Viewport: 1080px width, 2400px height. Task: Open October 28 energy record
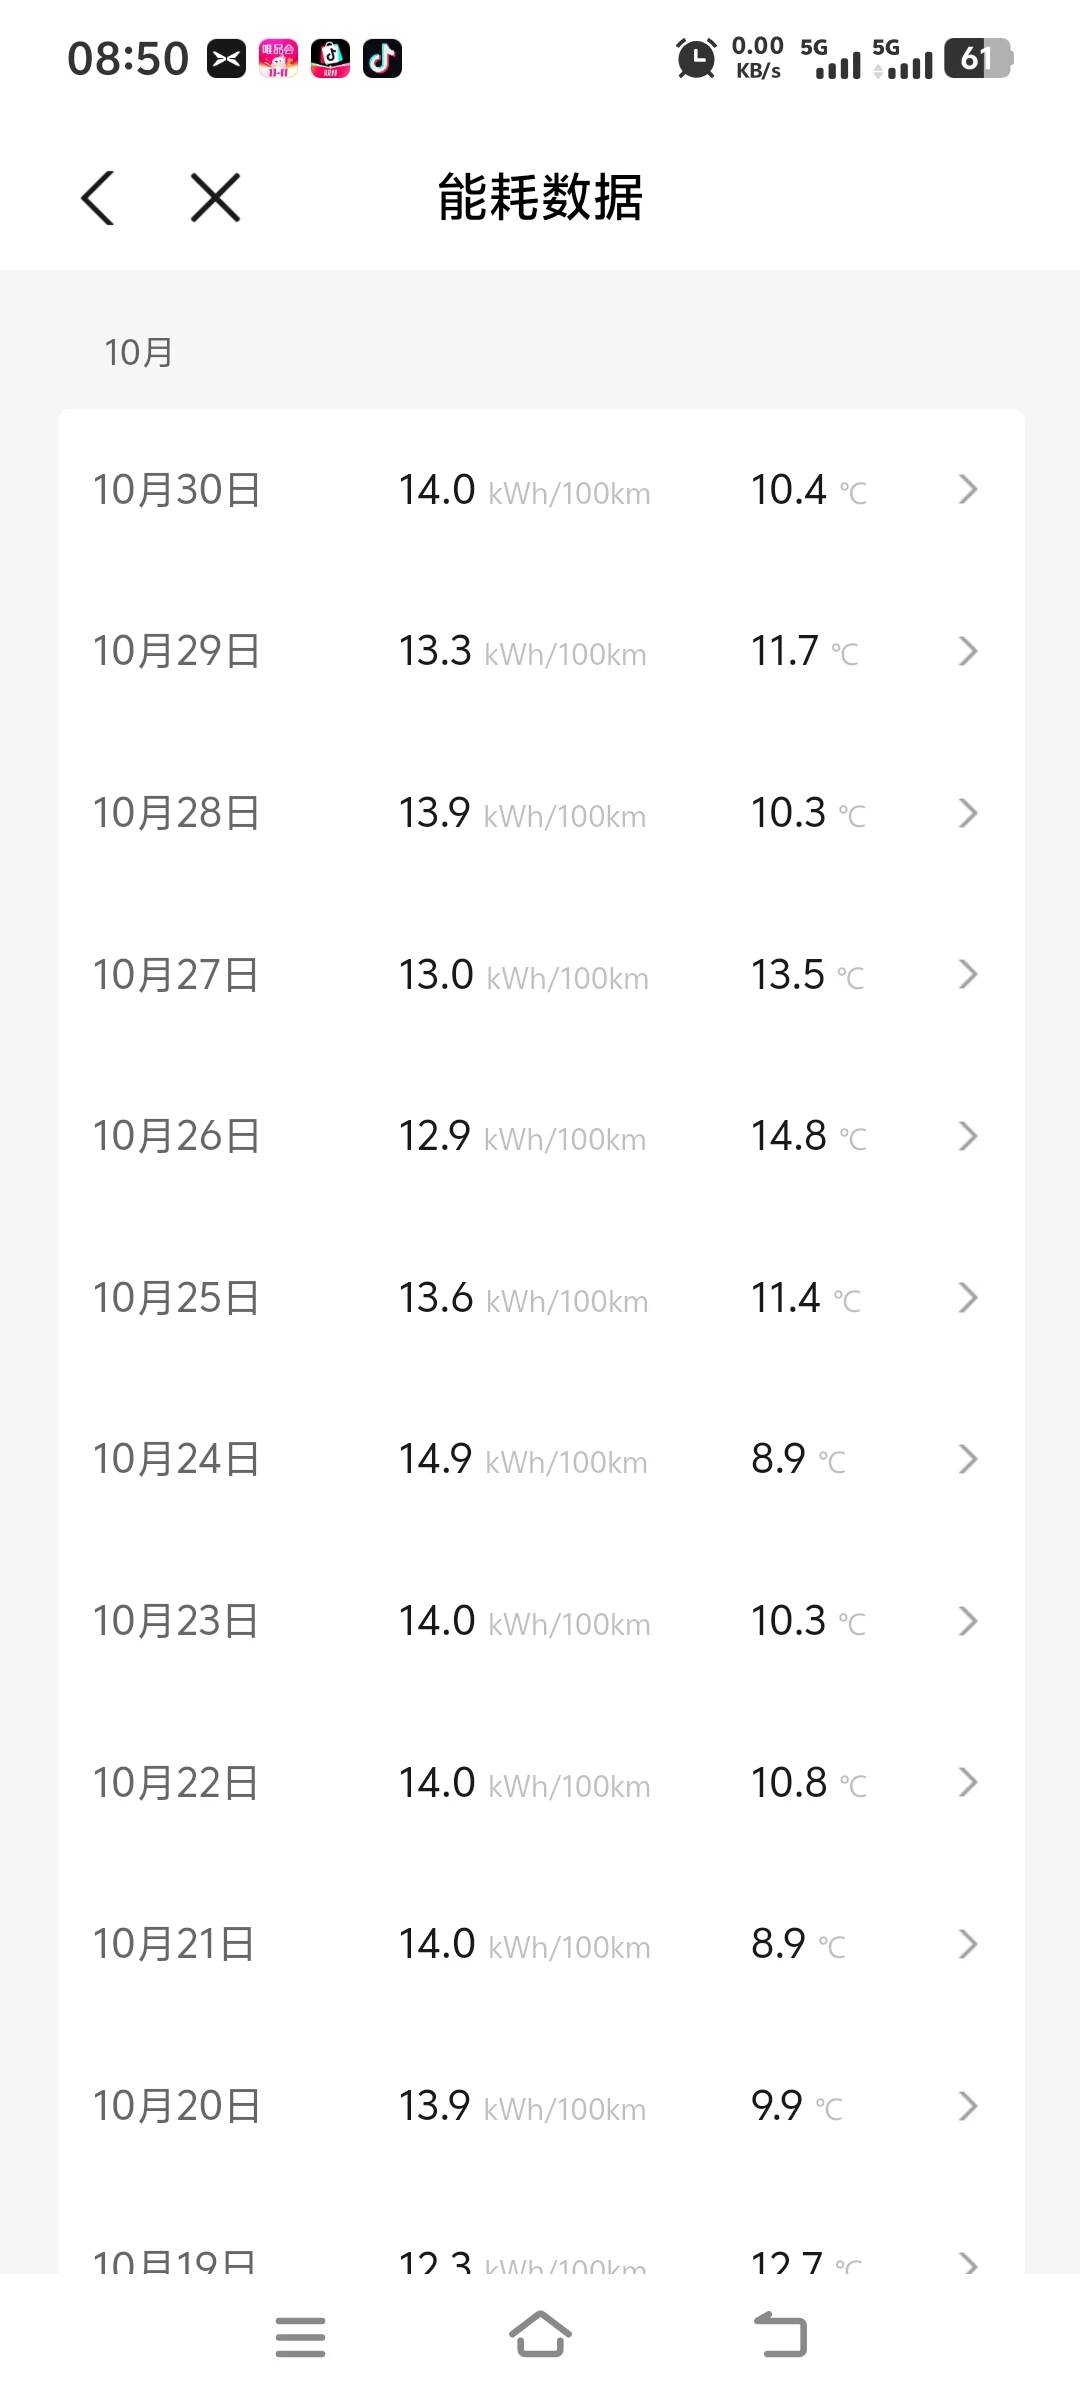[x=540, y=813]
